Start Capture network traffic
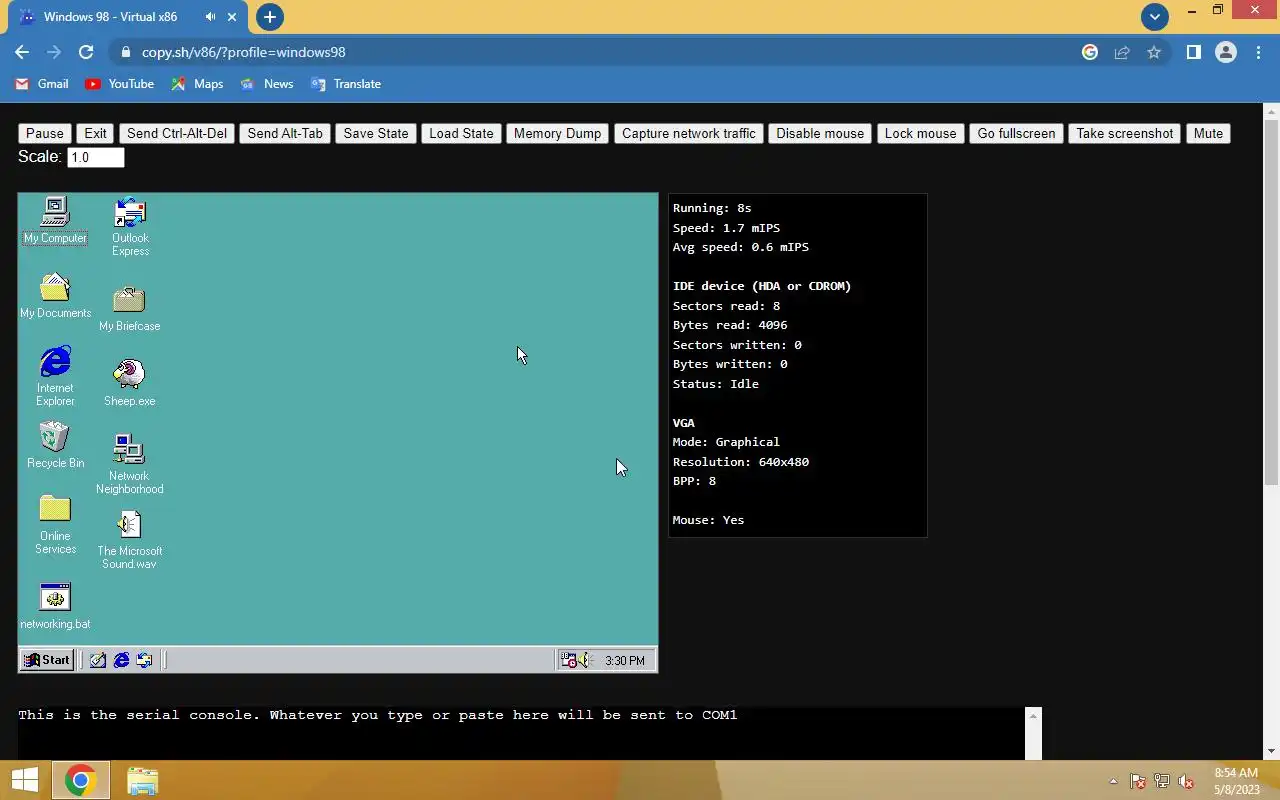Screen dimensions: 1280x800 (689, 133)
